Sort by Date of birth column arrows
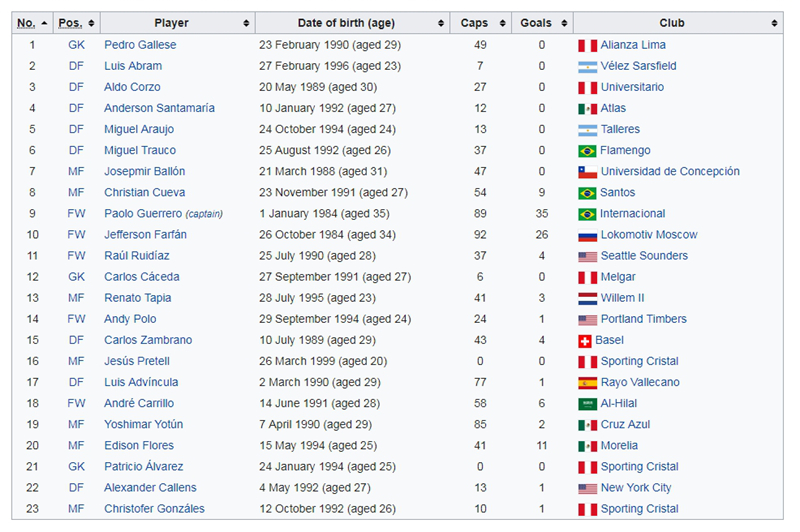 [x=441, y=23]
